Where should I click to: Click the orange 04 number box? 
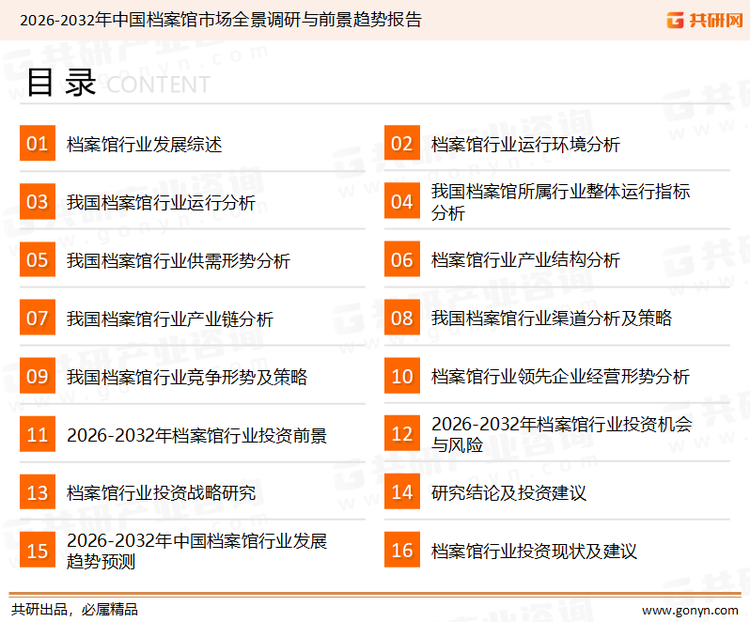point(402,201)
